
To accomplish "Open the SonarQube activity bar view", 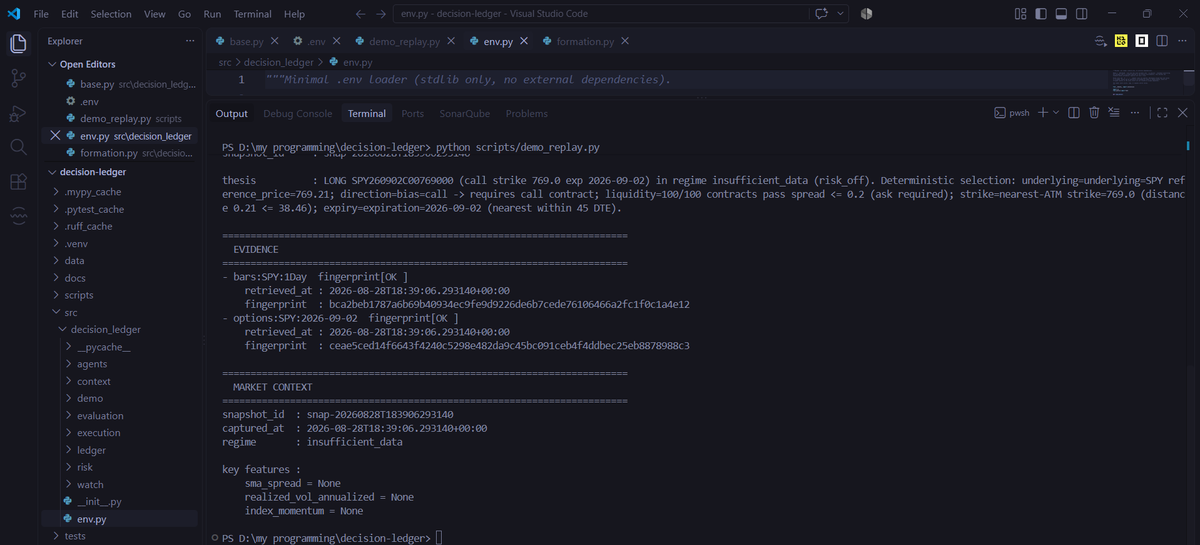I will [18, 215].
